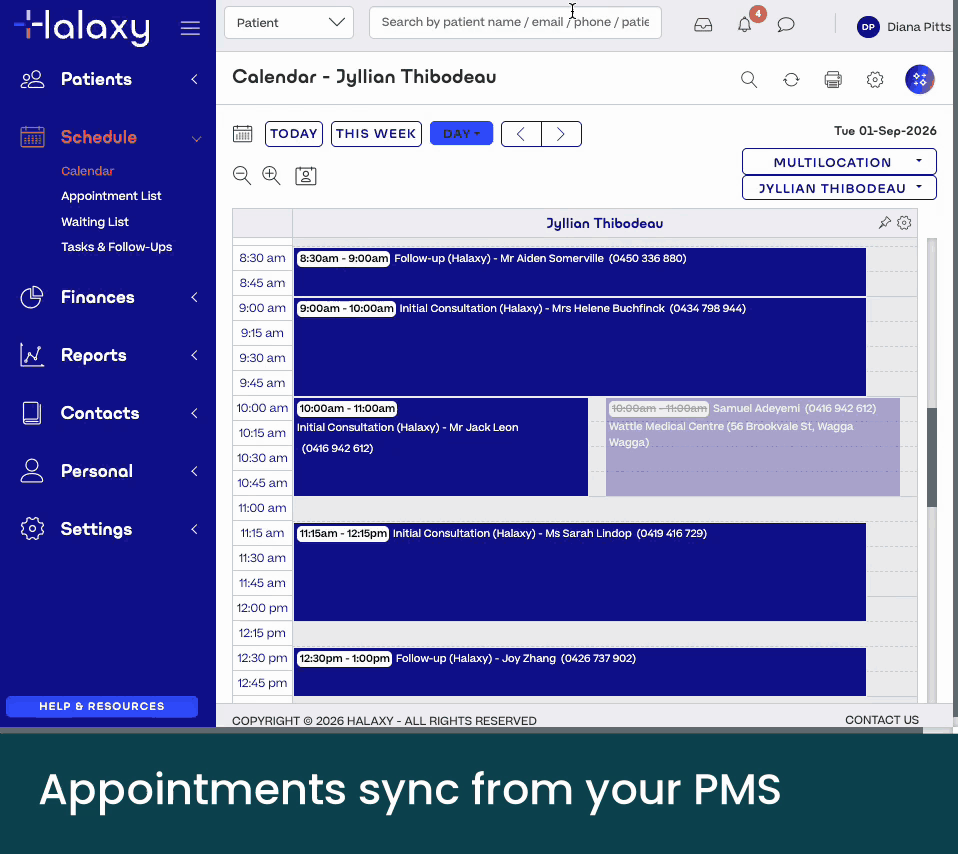Screen dimensions: 958x854
Task: Collapse the Schedule menu chevron
Action: (196, 139)
